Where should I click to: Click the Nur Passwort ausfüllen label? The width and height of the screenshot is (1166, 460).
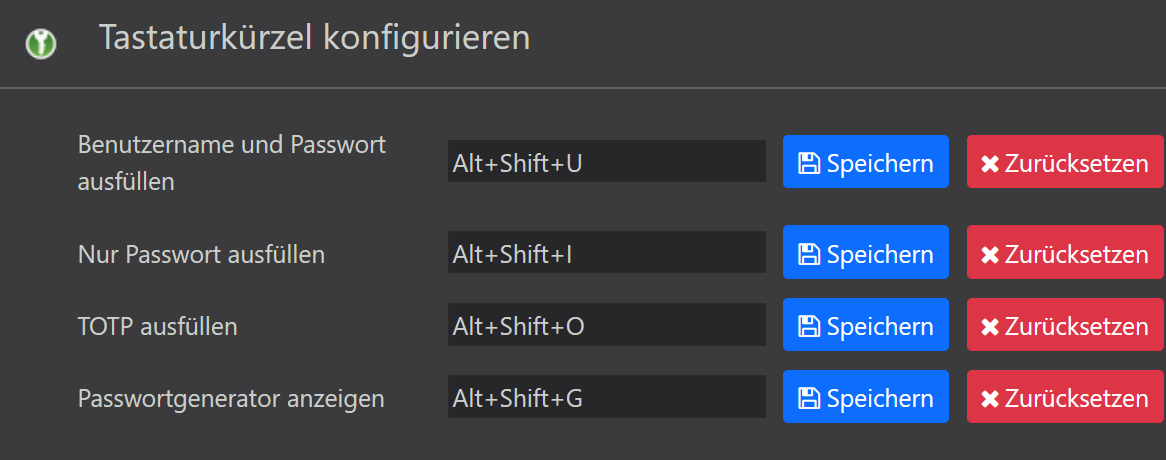click(201, 254)
